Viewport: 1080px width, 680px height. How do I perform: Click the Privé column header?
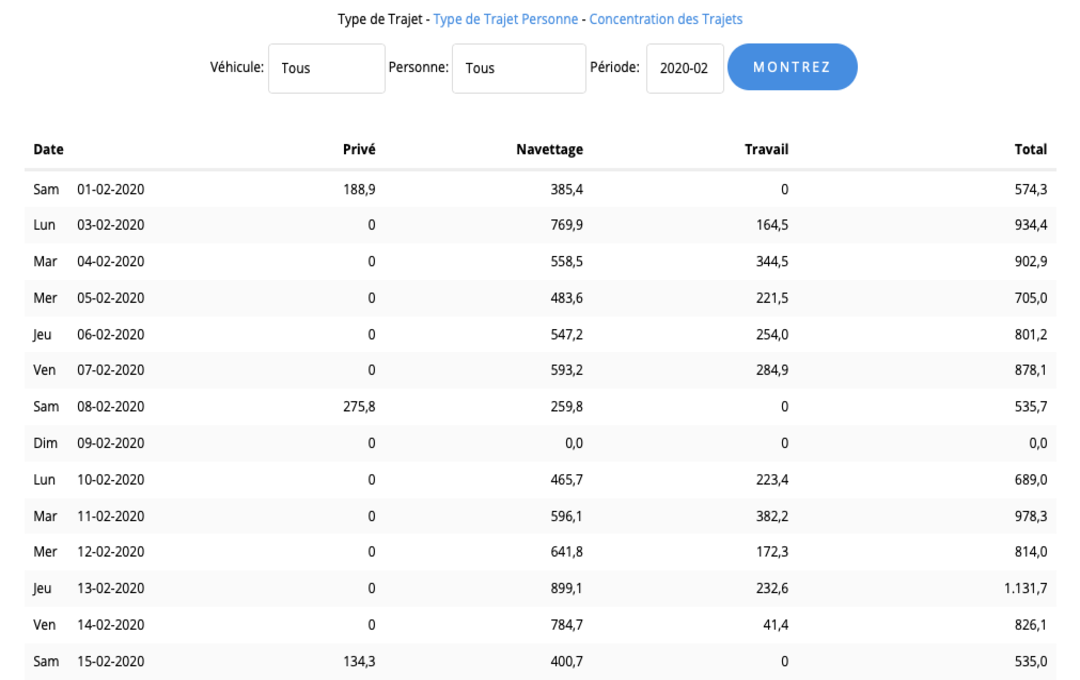tap(359, 149)
